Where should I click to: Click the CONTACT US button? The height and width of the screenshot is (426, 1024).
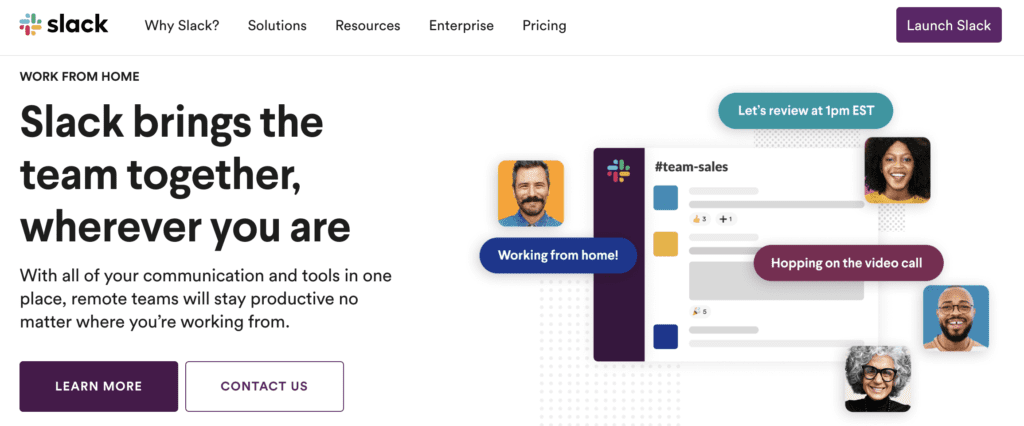tap(264, 386)
